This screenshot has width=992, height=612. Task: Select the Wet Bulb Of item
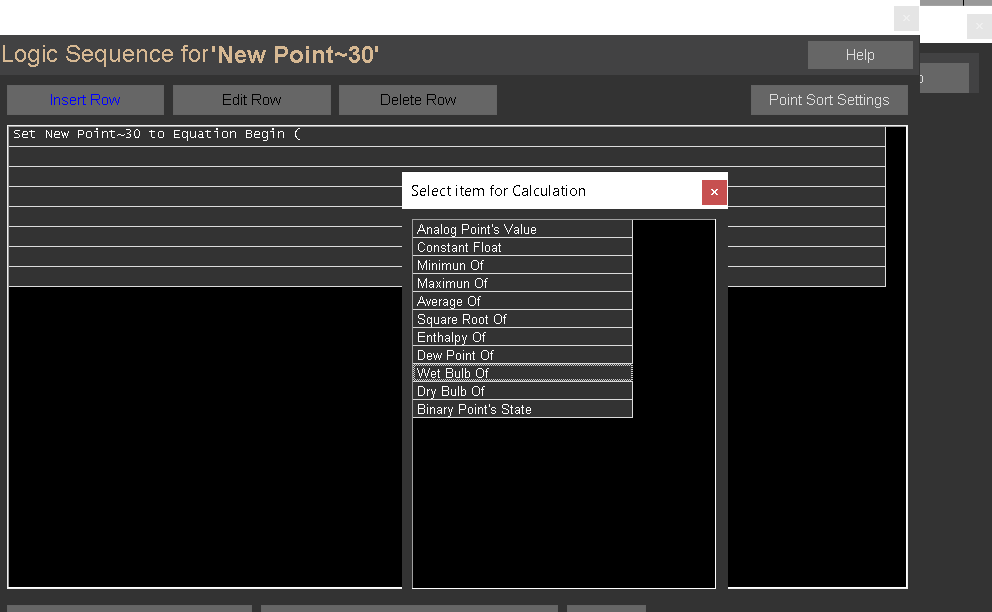click(x=522, y=373)
